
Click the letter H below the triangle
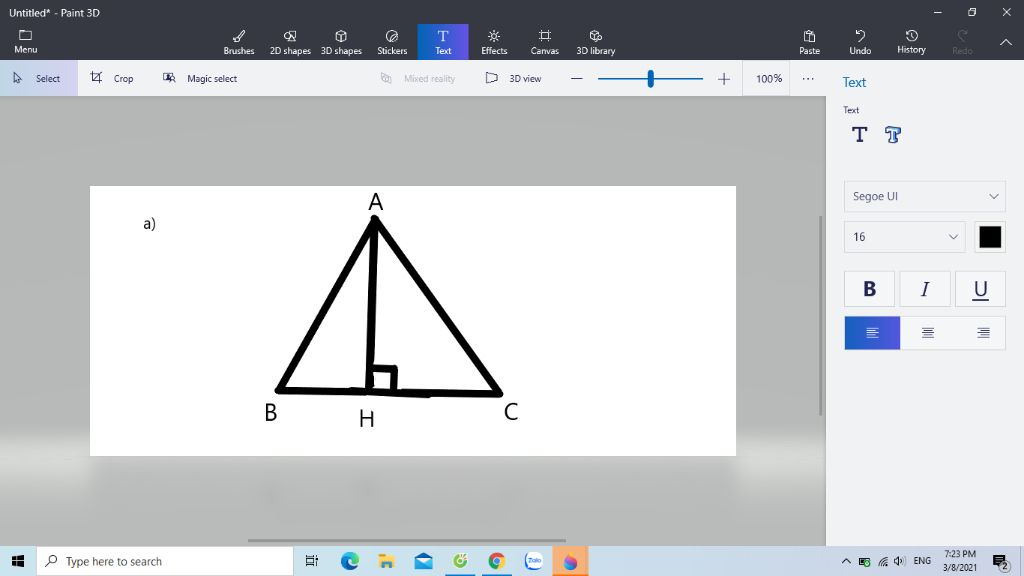(366, 419)
